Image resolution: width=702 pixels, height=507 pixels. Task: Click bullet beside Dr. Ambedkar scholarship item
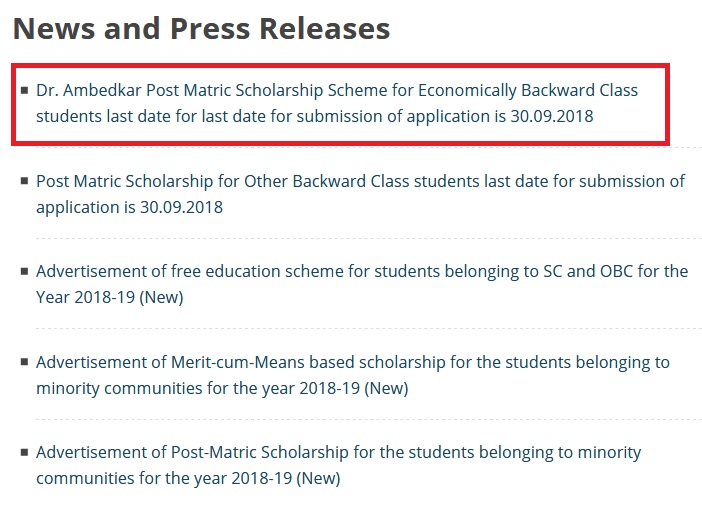(24, 90)
